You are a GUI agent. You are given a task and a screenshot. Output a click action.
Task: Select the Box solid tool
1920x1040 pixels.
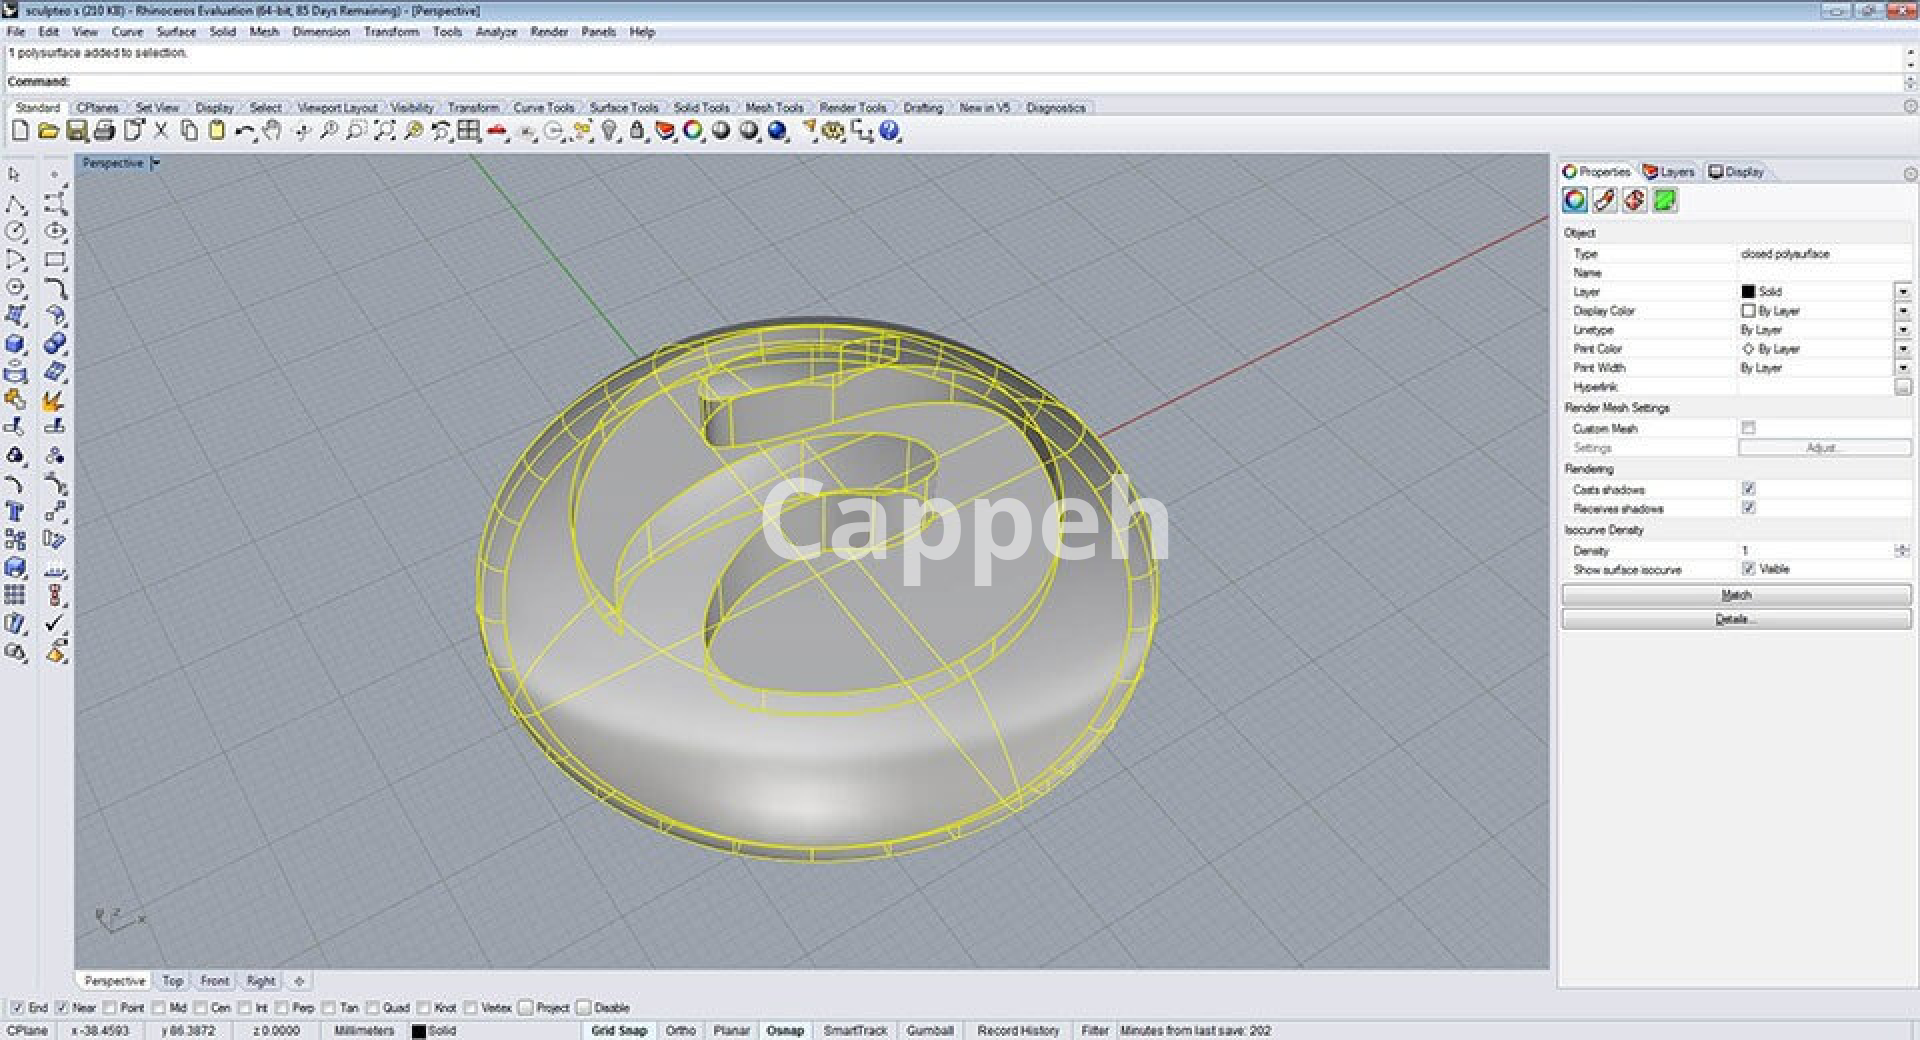pyautogui.click(x=15, y=344)
